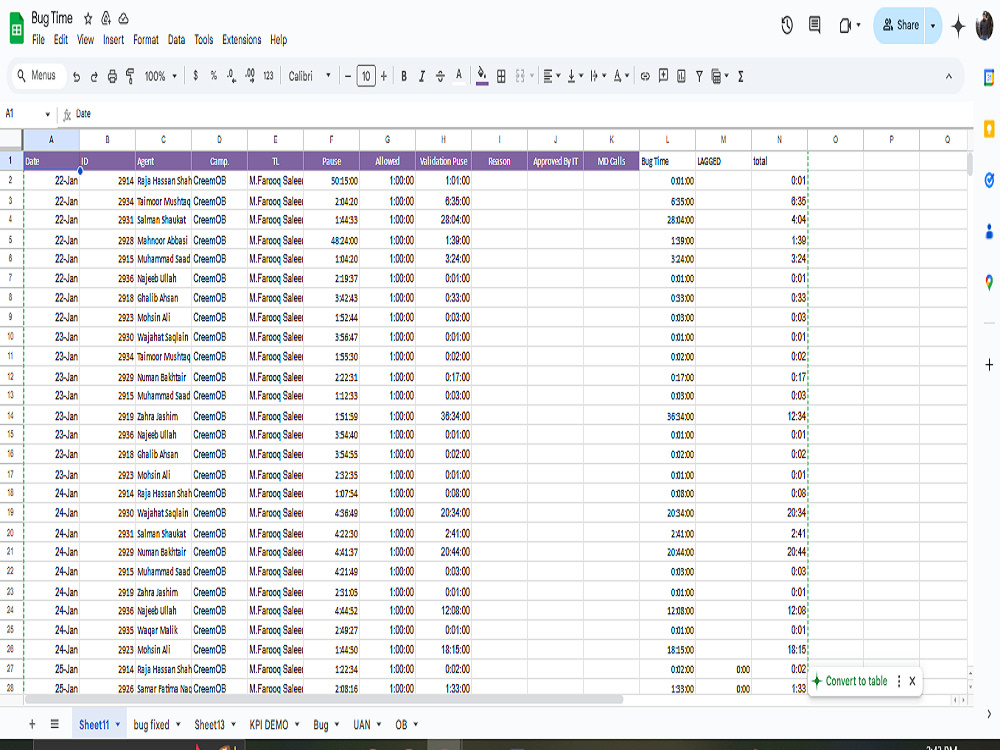Image resolution: width=1000 pixels, height=750 pixels.
Task: Open Convert to table more options
Action: pyautogui.click(x=899, y=680)
